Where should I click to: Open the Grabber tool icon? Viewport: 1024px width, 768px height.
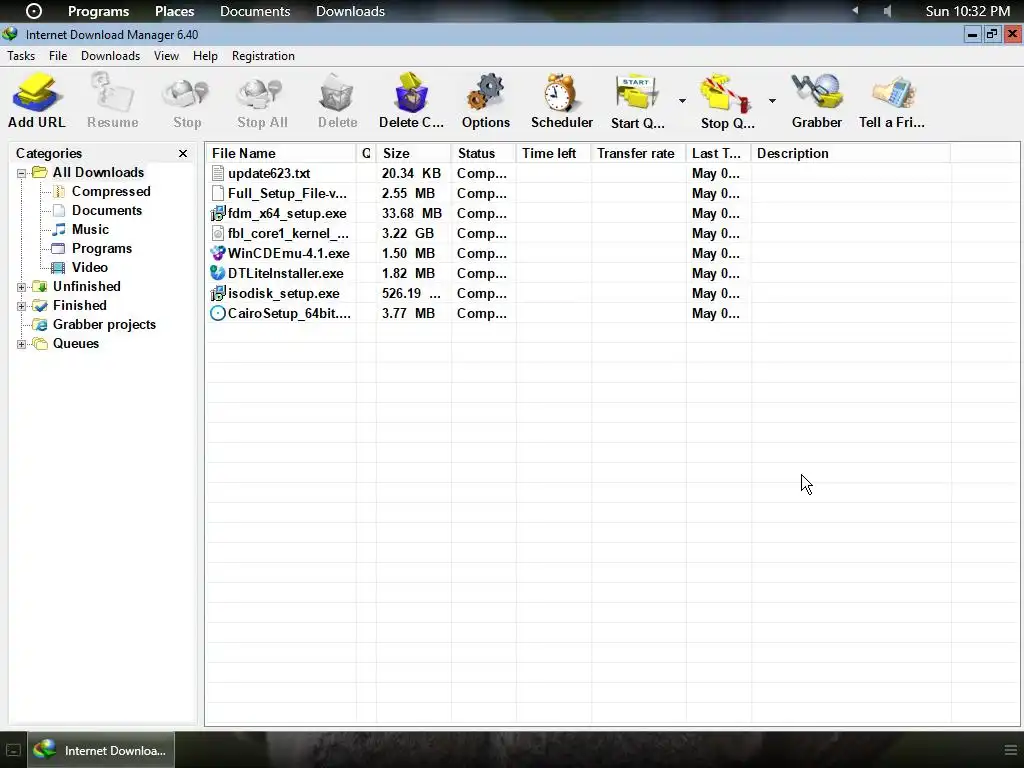point(816,92)
